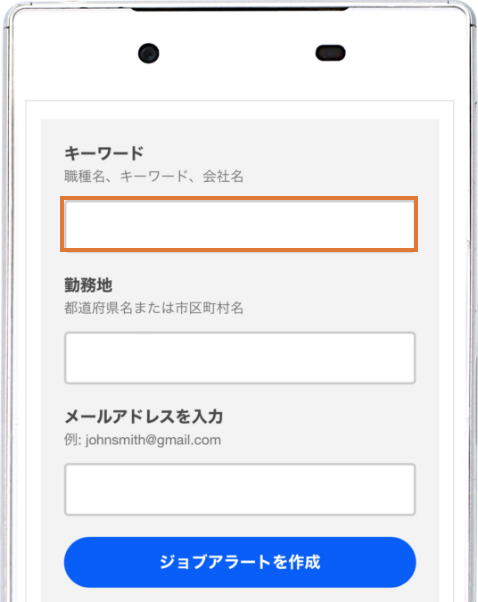This screenshot has height=602, width=478.
Task: Click the キーワード heading label
Action: coord(104,153)
